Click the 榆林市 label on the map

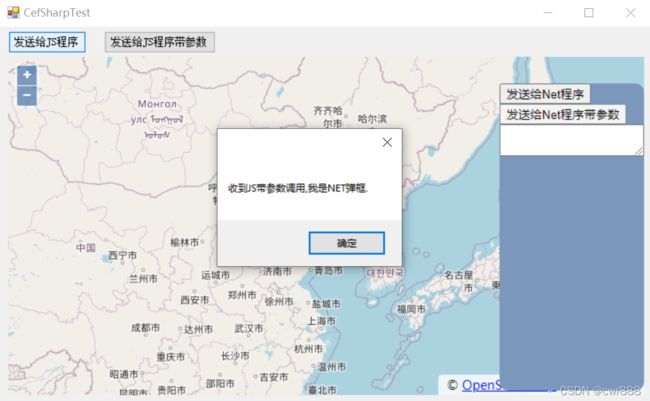point(185,242)
